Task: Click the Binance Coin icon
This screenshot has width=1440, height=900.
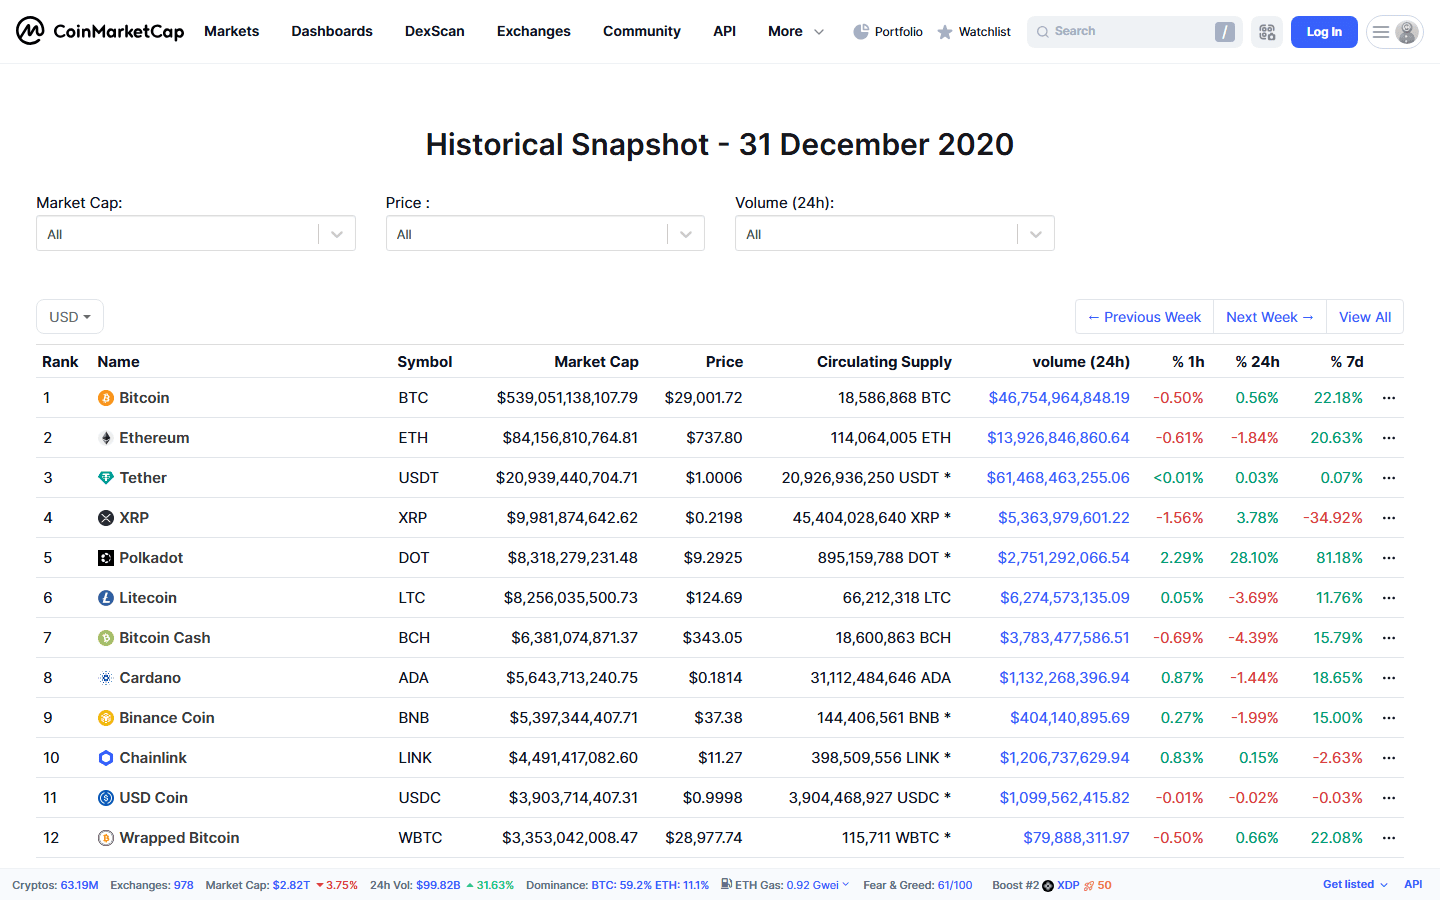Action: tap(106, 718)
